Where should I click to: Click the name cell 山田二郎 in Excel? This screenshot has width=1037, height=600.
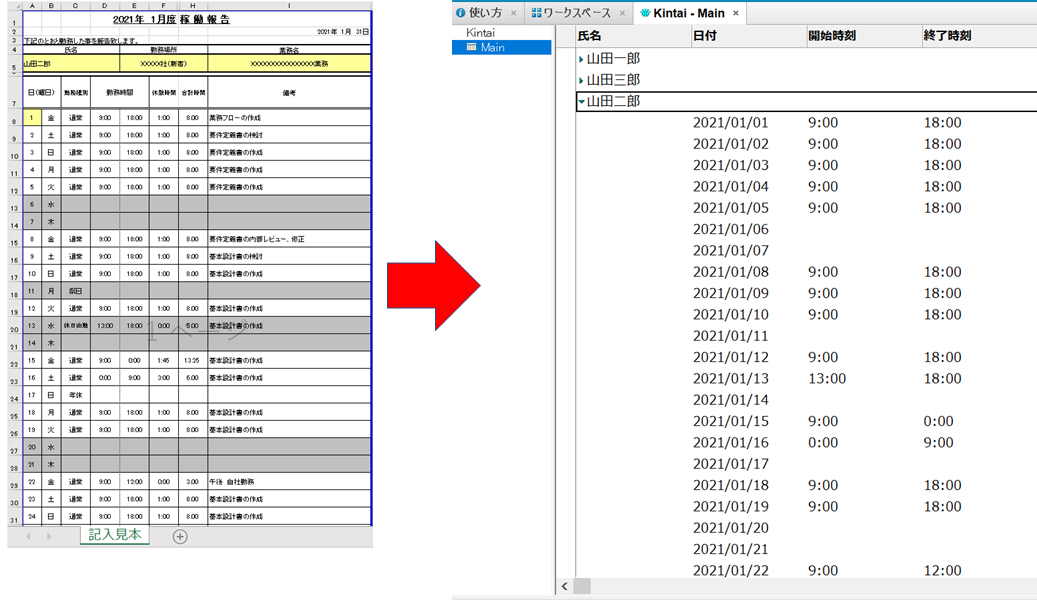coord(71,64)
